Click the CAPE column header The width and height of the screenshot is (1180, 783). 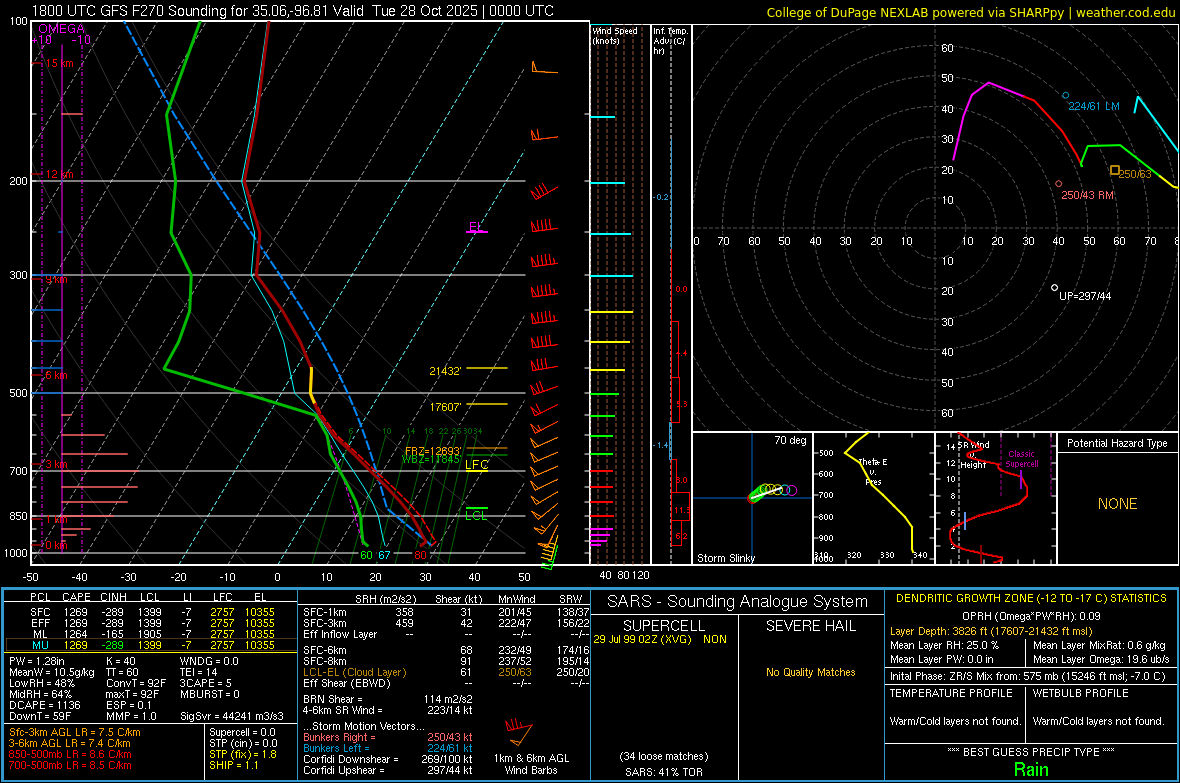[x=76, y=597]
